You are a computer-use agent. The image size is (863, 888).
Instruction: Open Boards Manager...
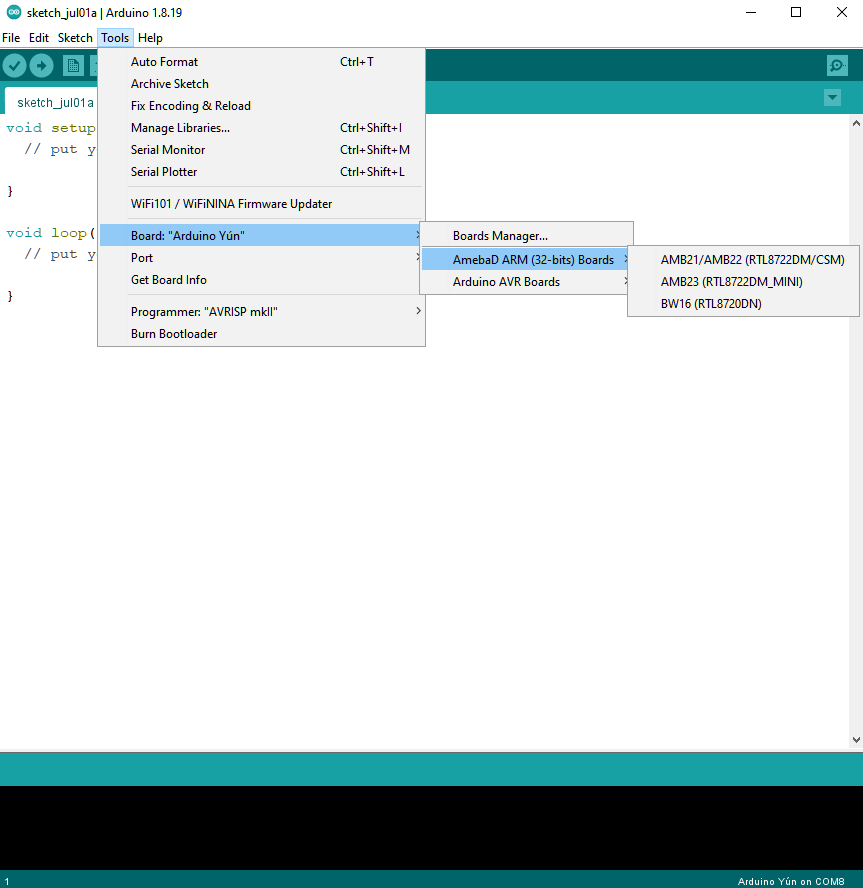[526, 236]
